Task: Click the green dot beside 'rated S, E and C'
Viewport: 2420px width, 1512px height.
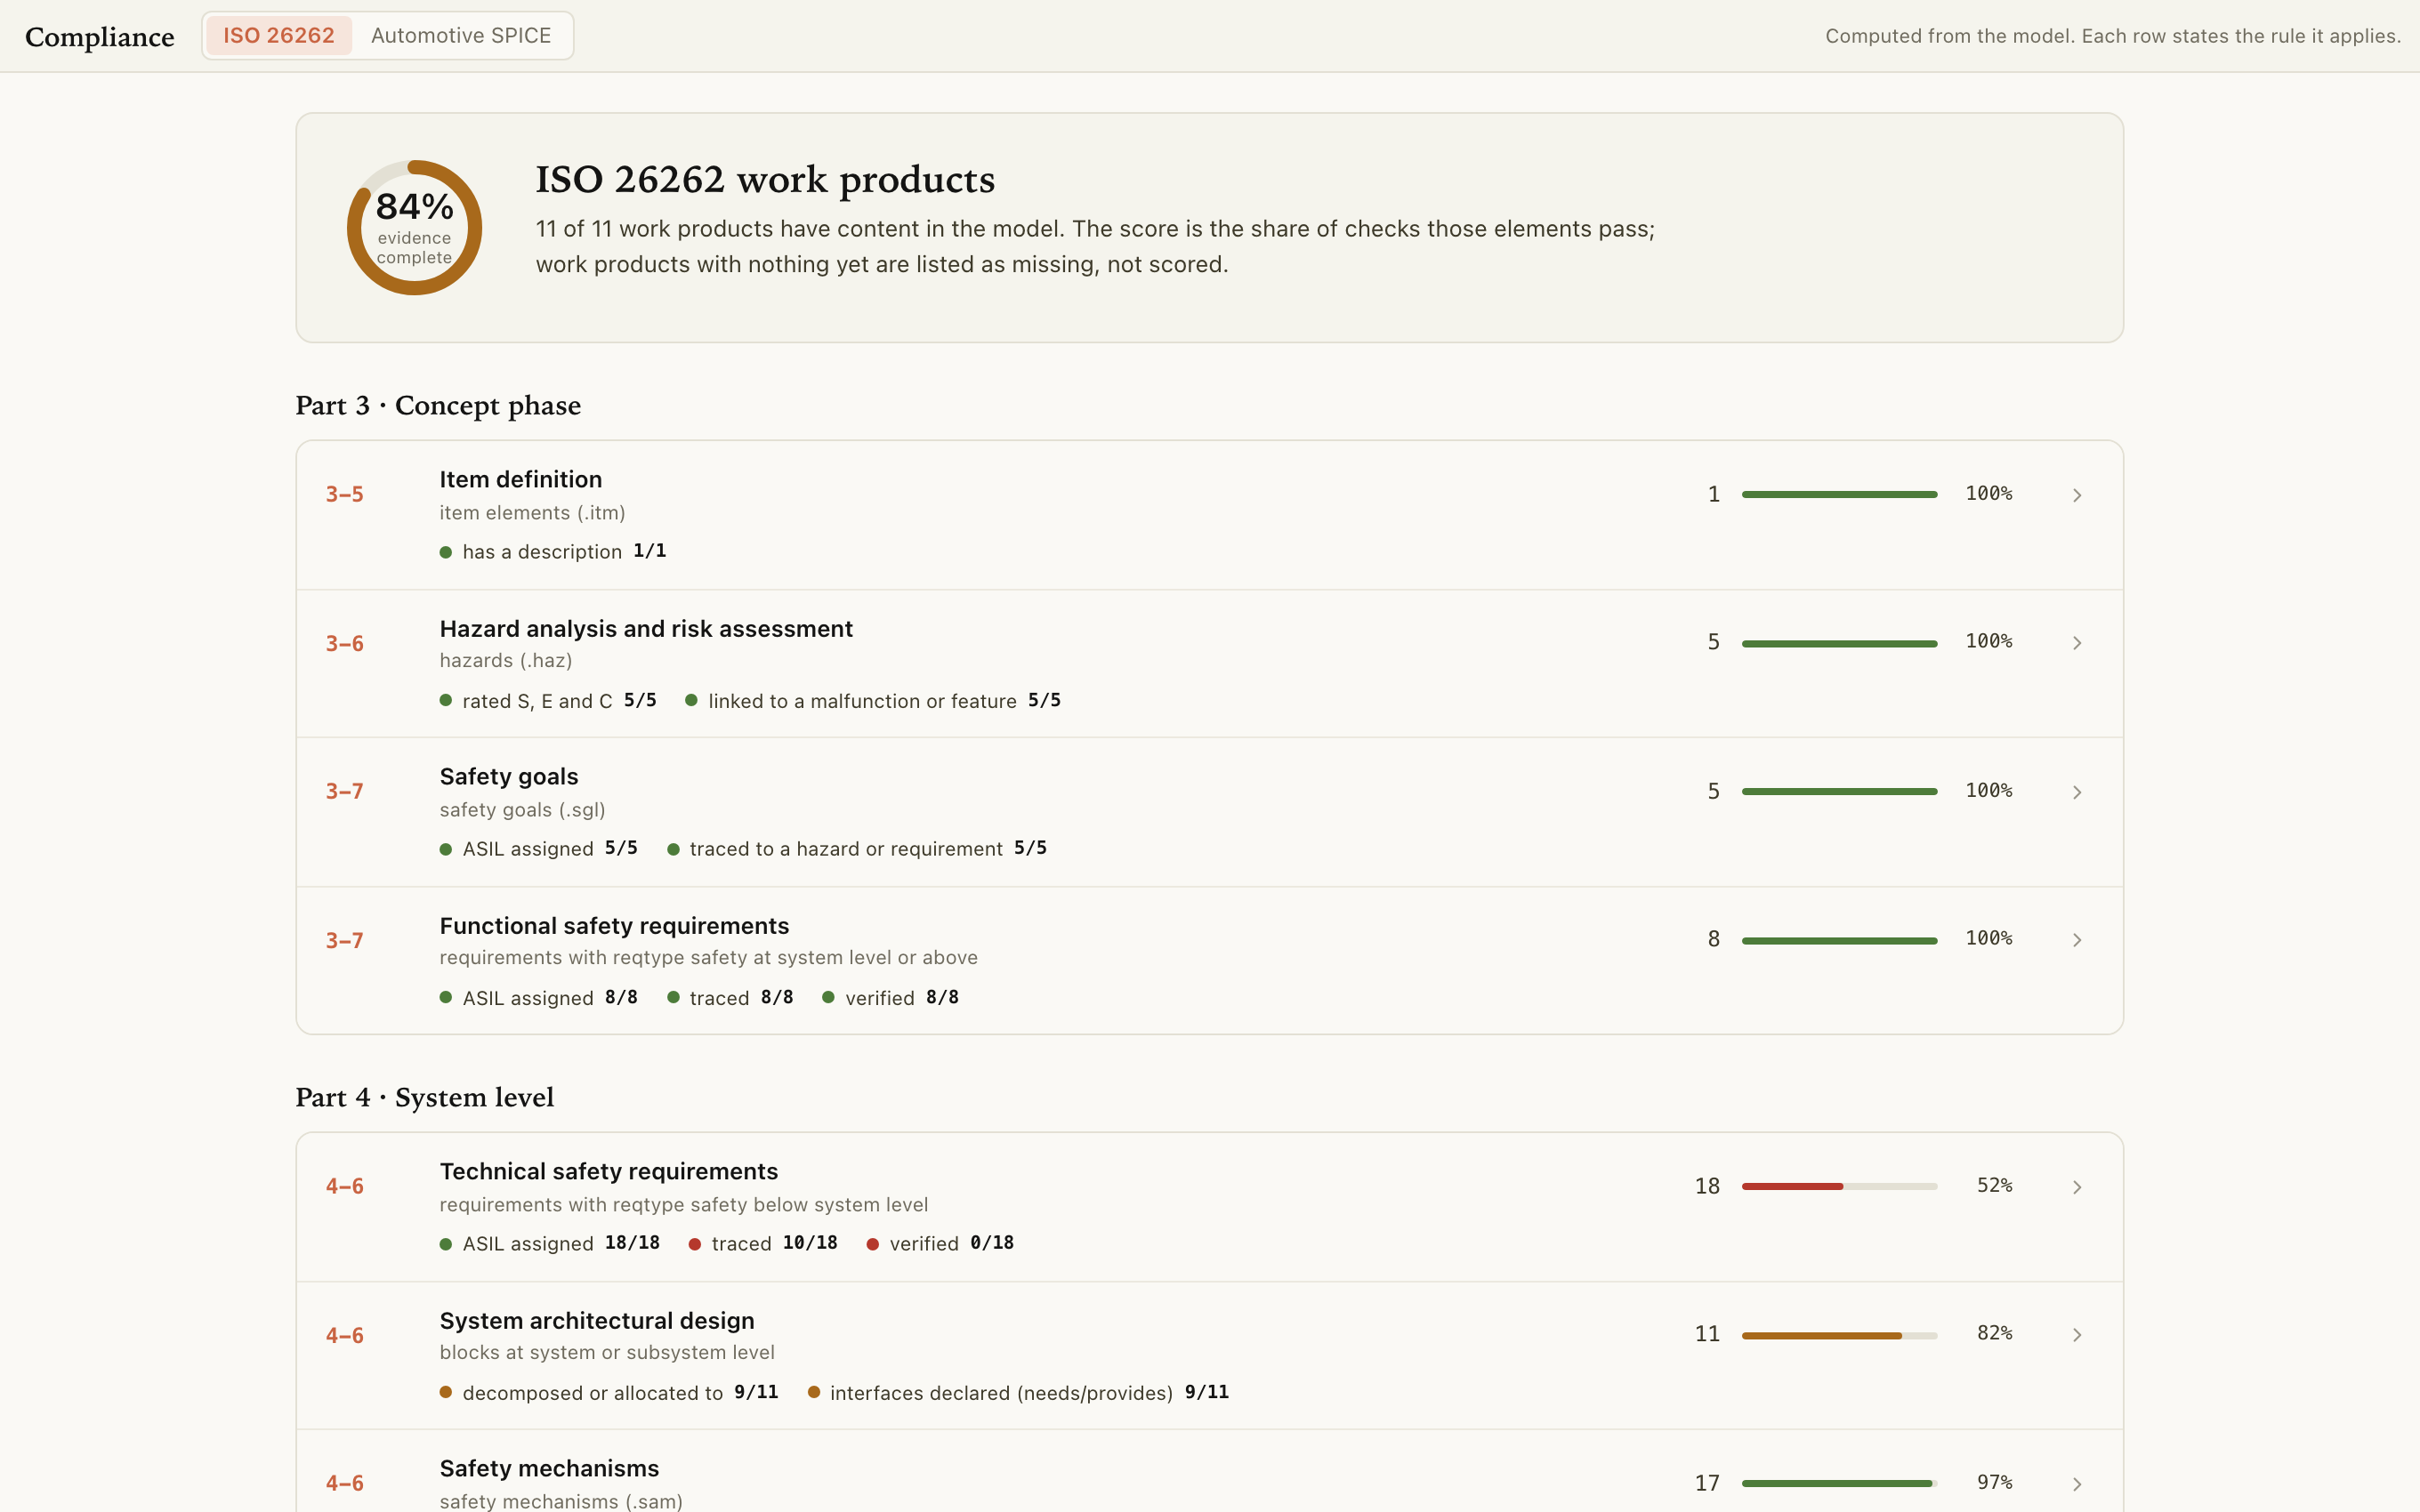Action: (x=446, y=701)
